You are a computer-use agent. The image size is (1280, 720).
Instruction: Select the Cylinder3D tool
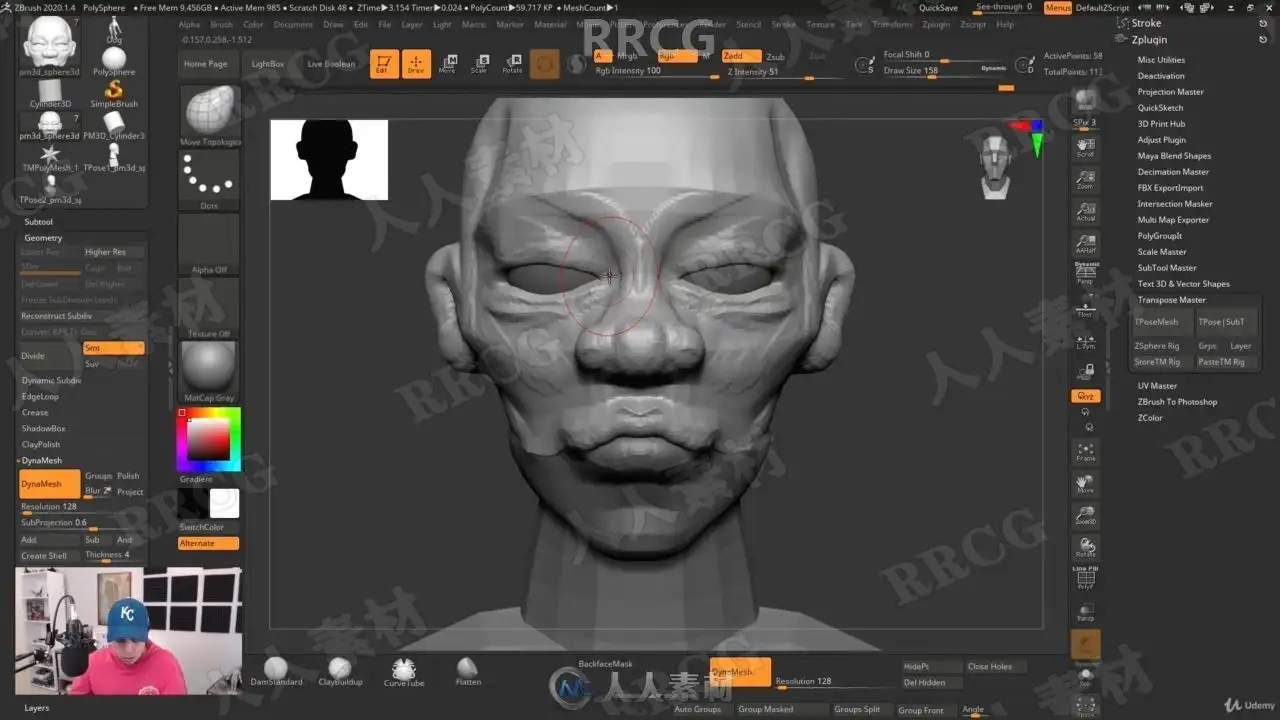click(50, 93)
